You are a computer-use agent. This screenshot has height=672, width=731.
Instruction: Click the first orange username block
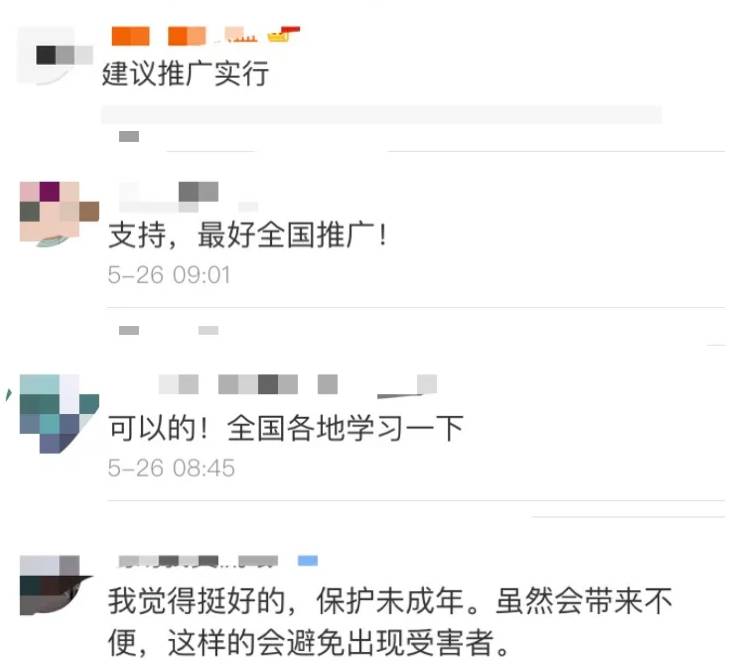131,36
